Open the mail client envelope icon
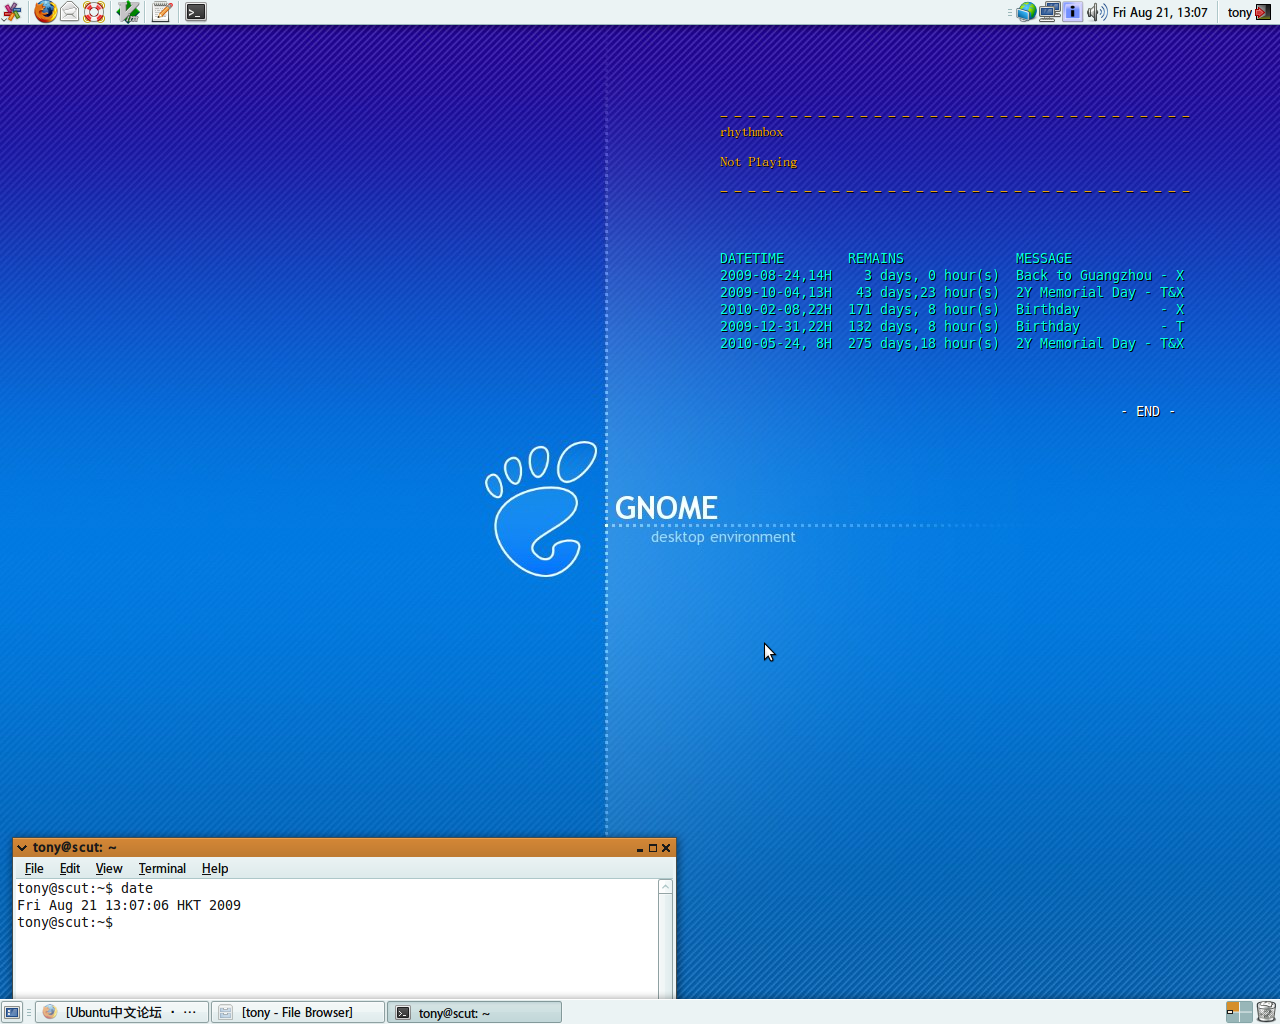 [x=70, y=12]
